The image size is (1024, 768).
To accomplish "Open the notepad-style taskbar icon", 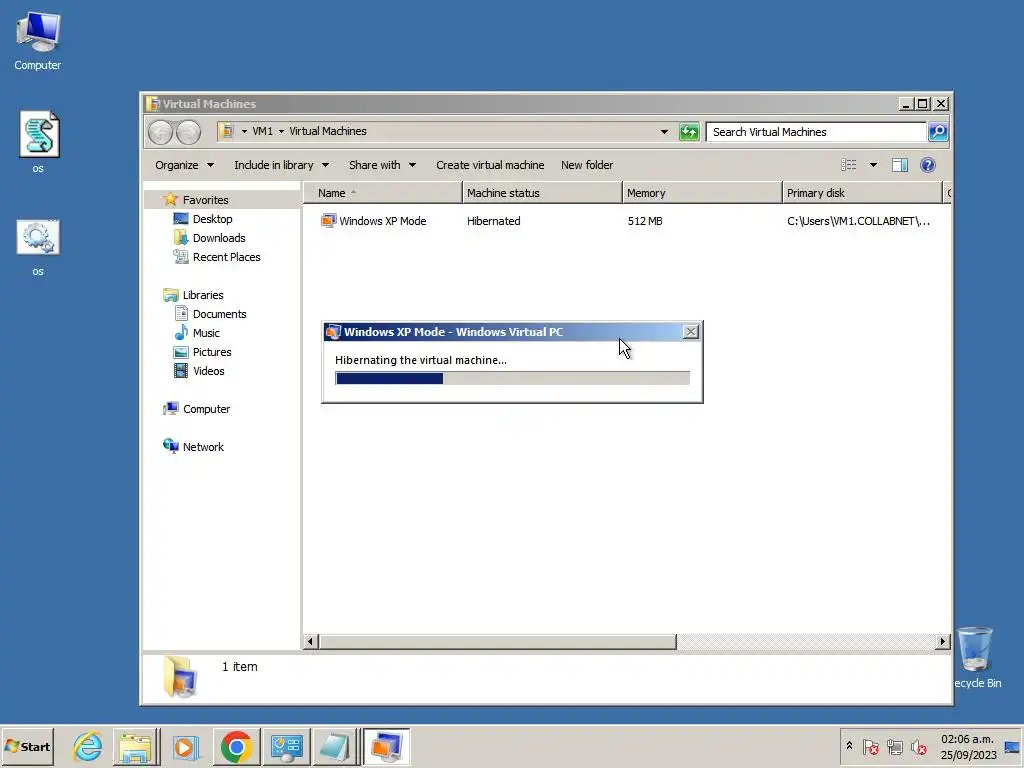I will coord(334,746).
